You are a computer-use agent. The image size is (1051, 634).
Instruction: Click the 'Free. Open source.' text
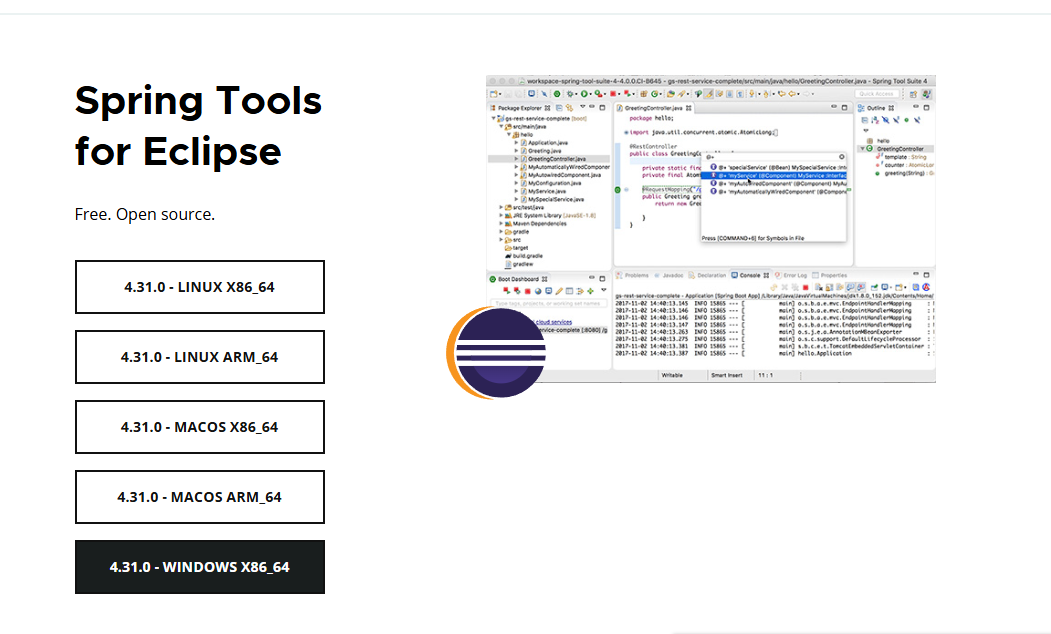(145, 214)
